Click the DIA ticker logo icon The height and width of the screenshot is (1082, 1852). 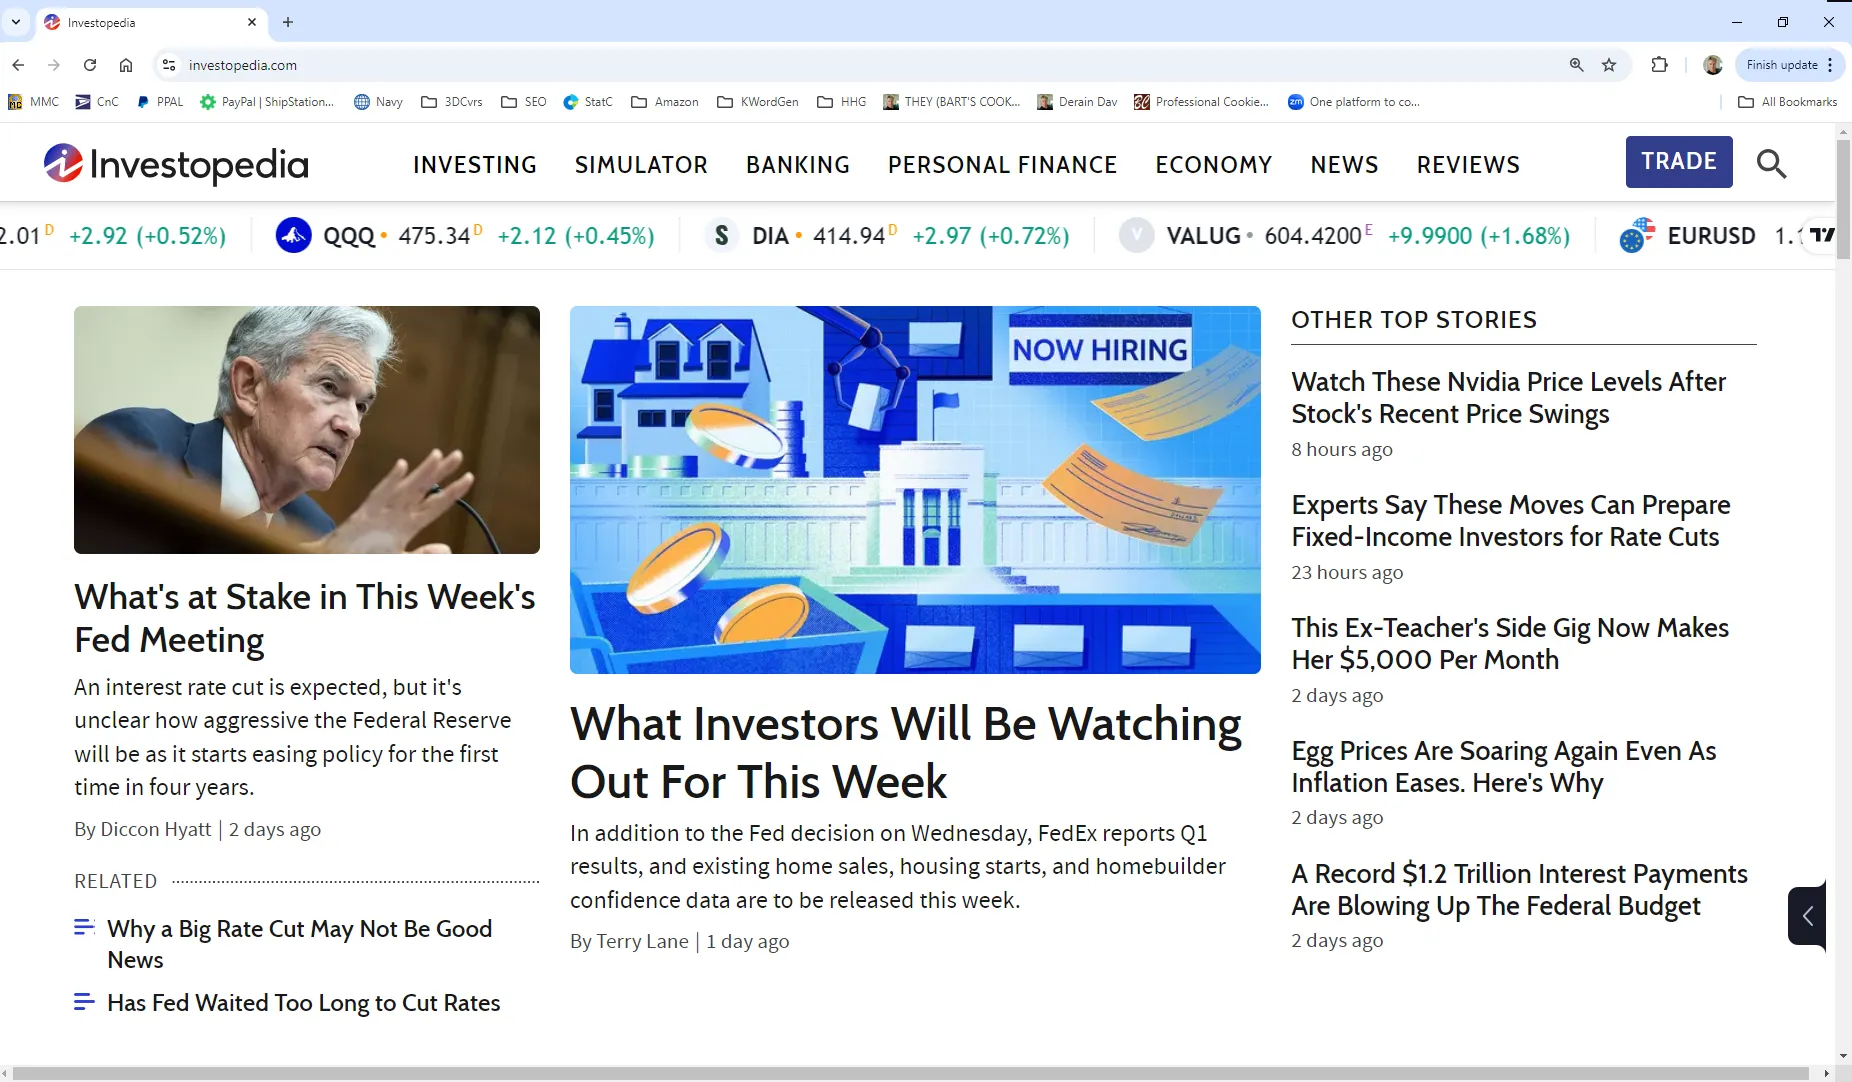[722, 236]
